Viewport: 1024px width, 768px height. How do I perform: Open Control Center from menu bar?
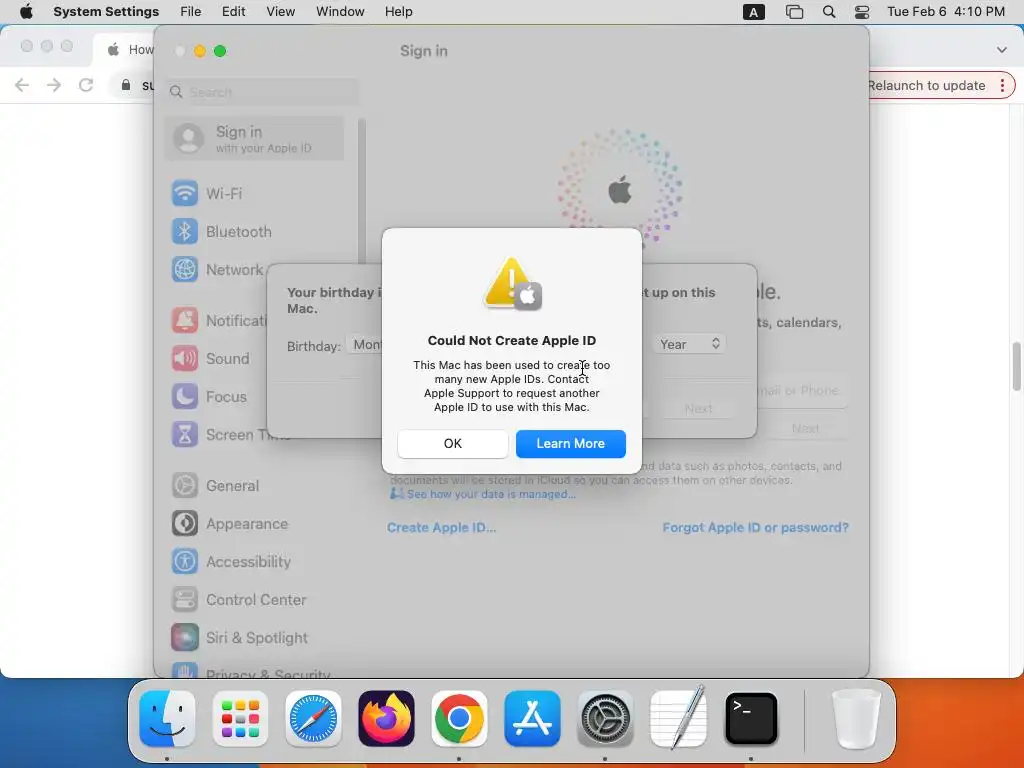tap(862, 12)
